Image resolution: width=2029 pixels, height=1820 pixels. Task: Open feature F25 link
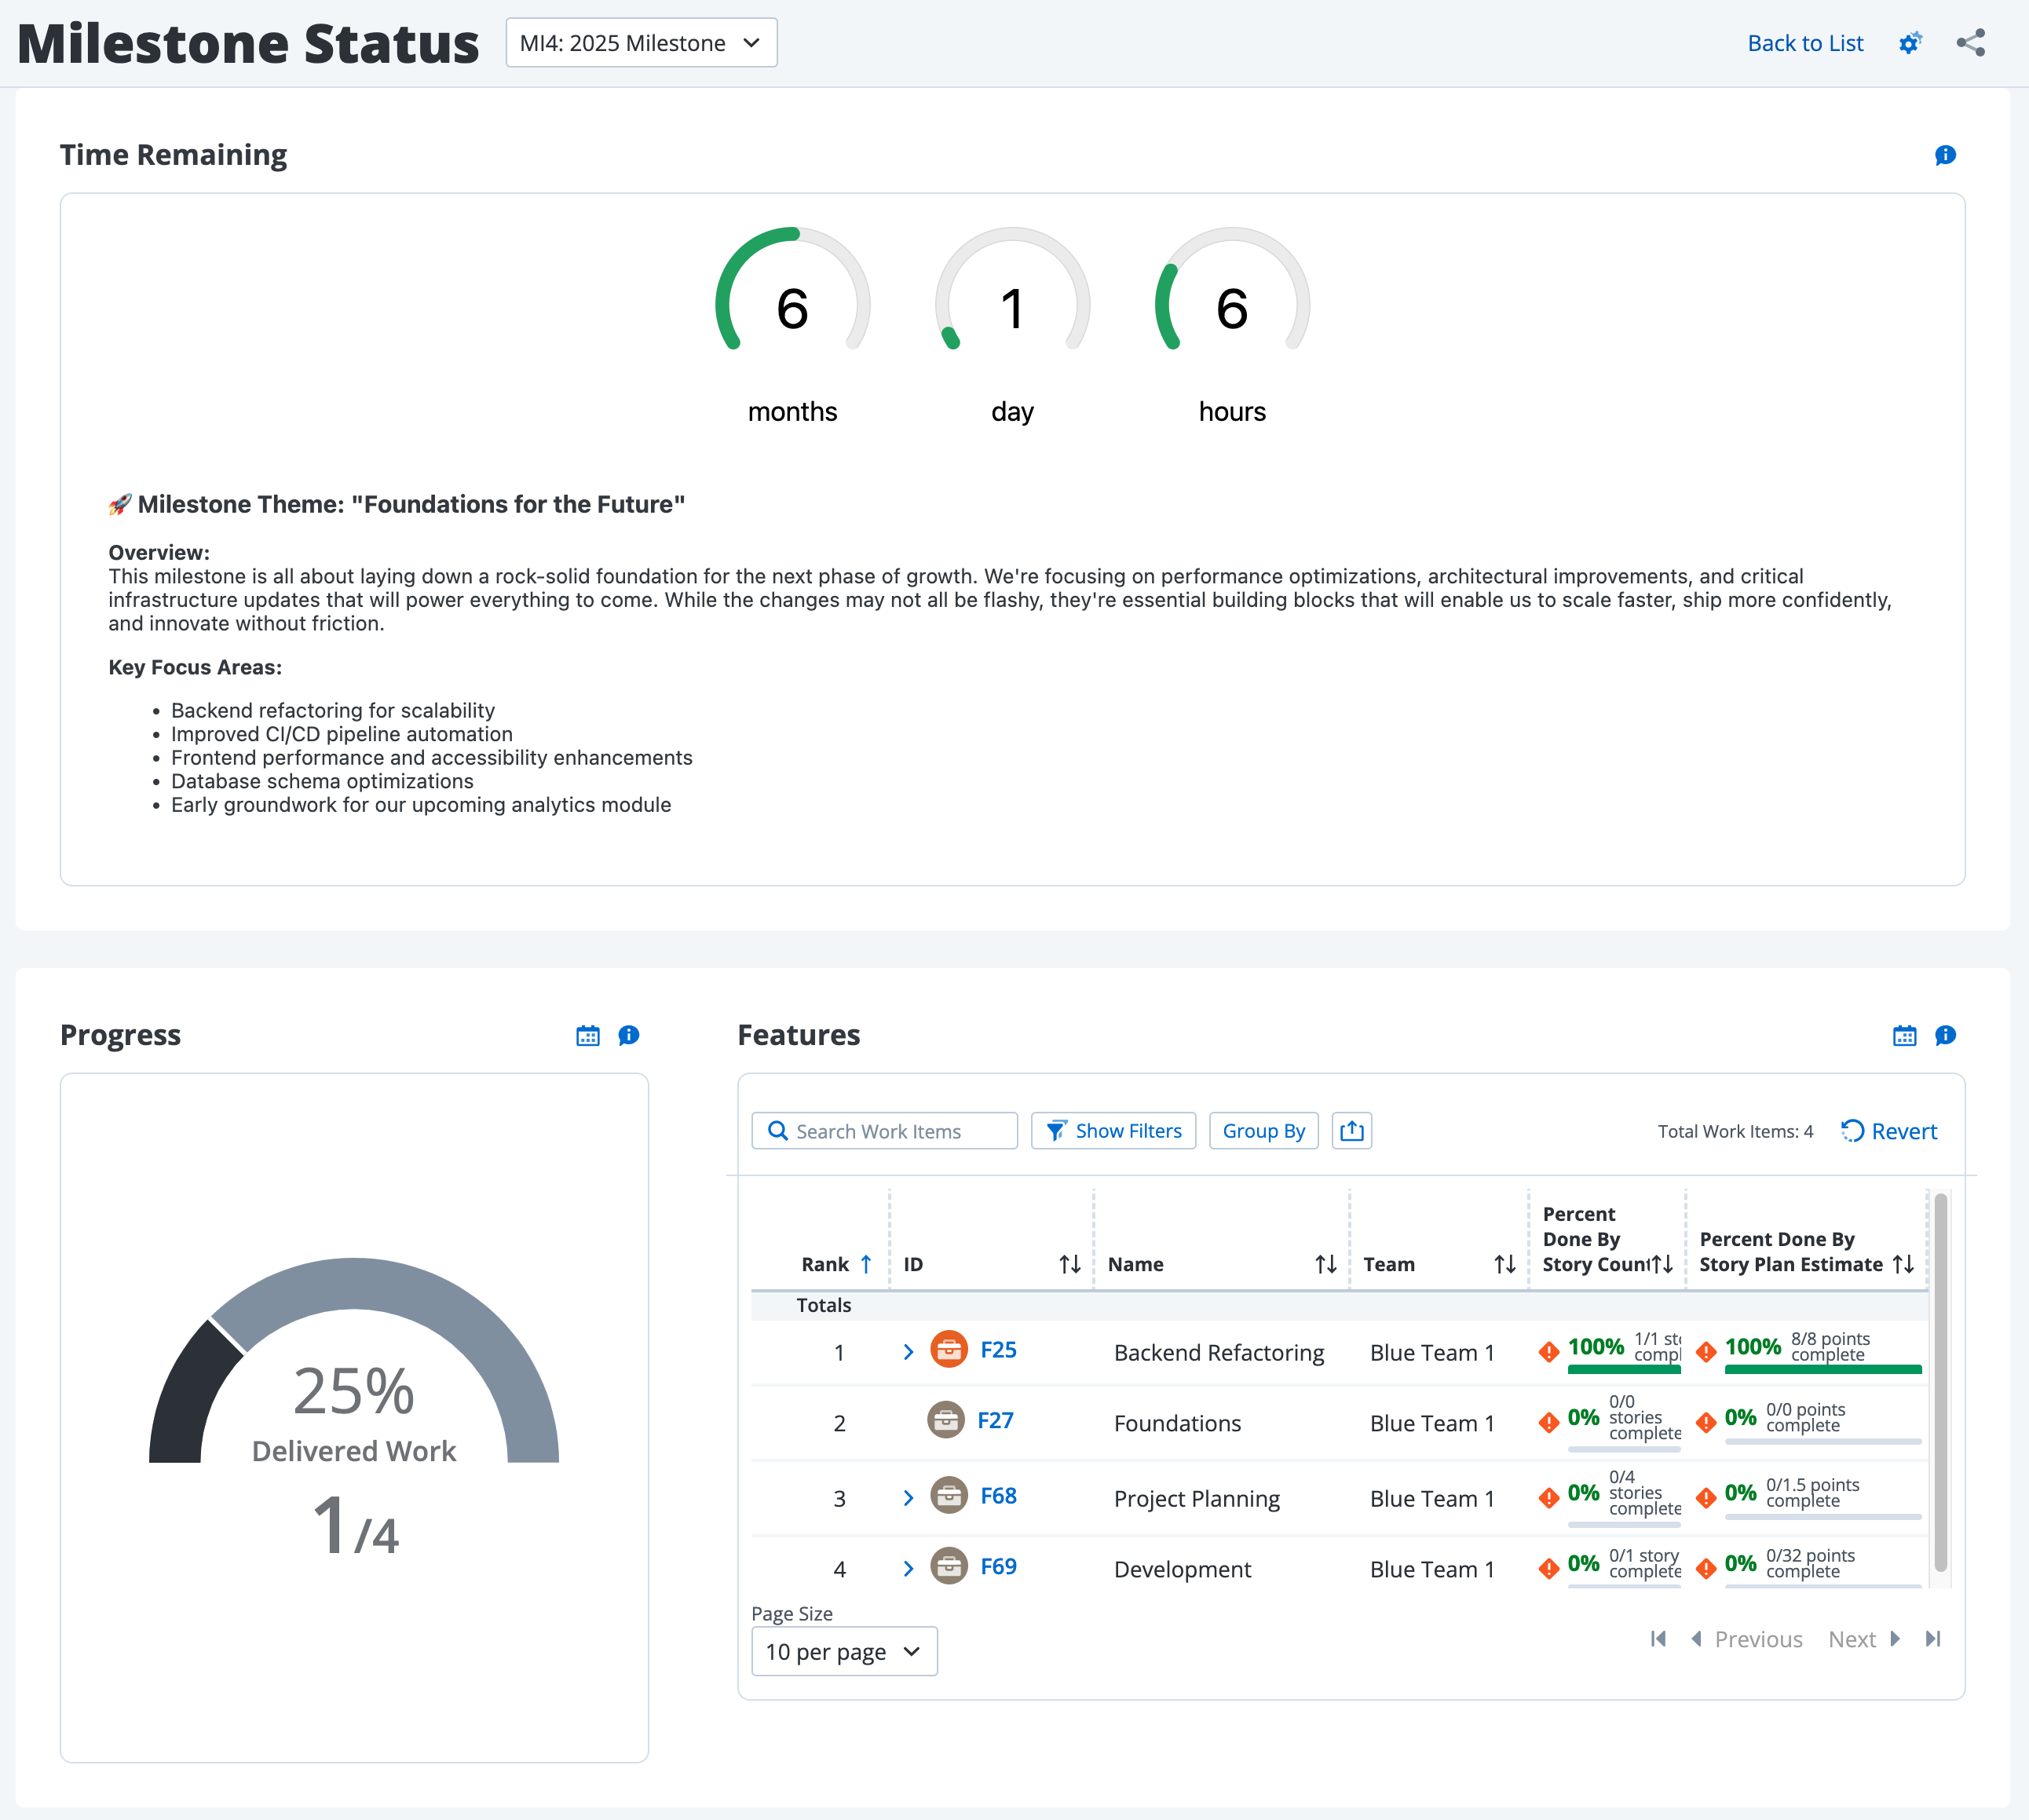pyautogui.click(x=998, y=1349)
